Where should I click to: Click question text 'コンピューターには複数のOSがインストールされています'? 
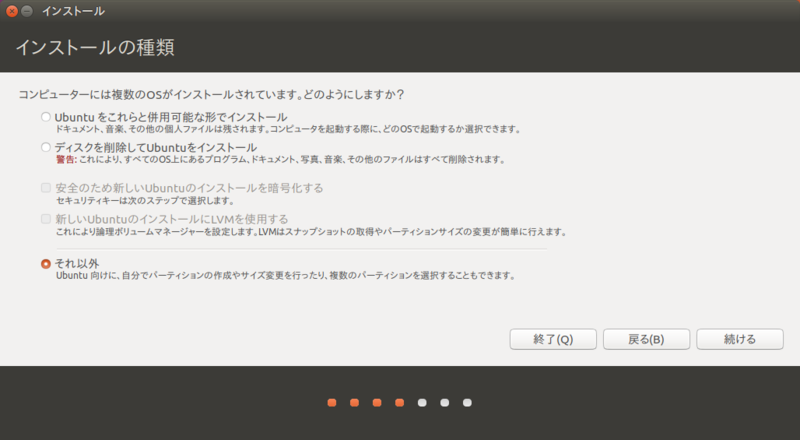tap(160, 95)
